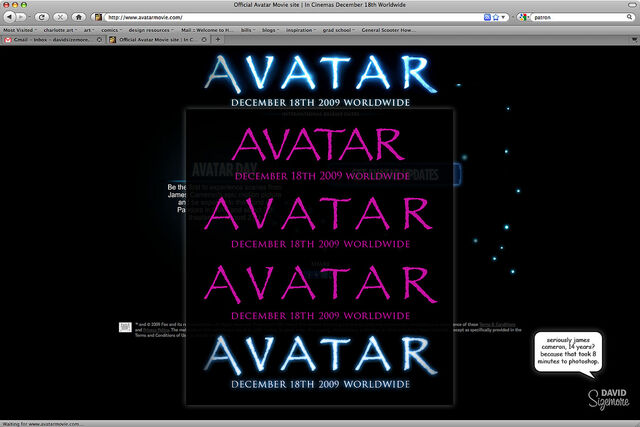Viewport: 640px width, 427px height.
Task: Close the Gmail Inbox tab
Action: point(99,40)
